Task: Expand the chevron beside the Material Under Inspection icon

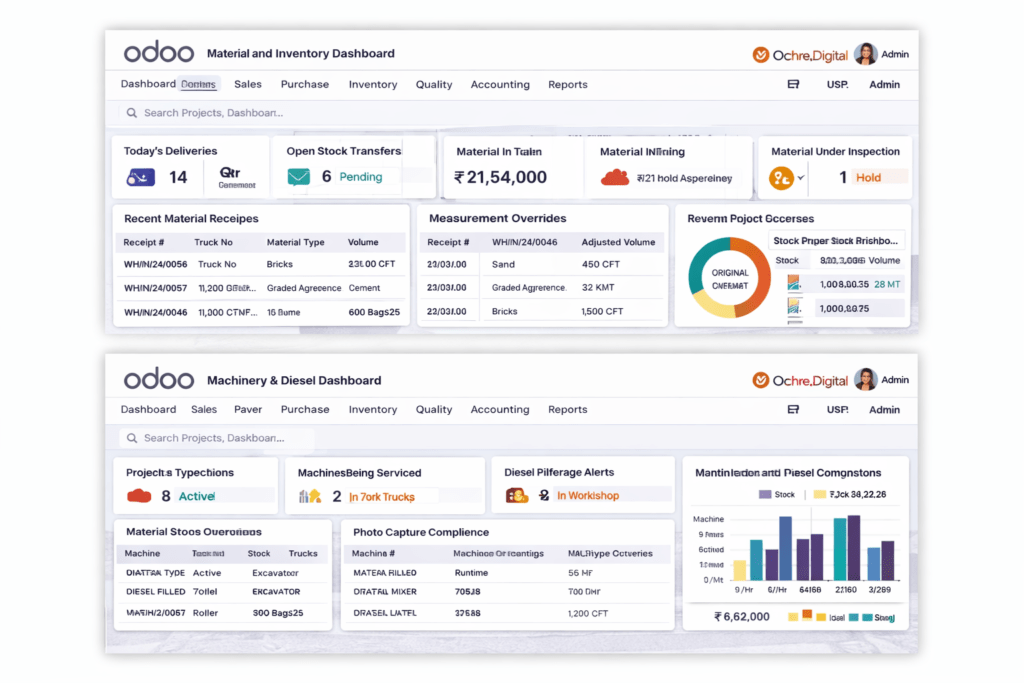Action: click(801, 178)
